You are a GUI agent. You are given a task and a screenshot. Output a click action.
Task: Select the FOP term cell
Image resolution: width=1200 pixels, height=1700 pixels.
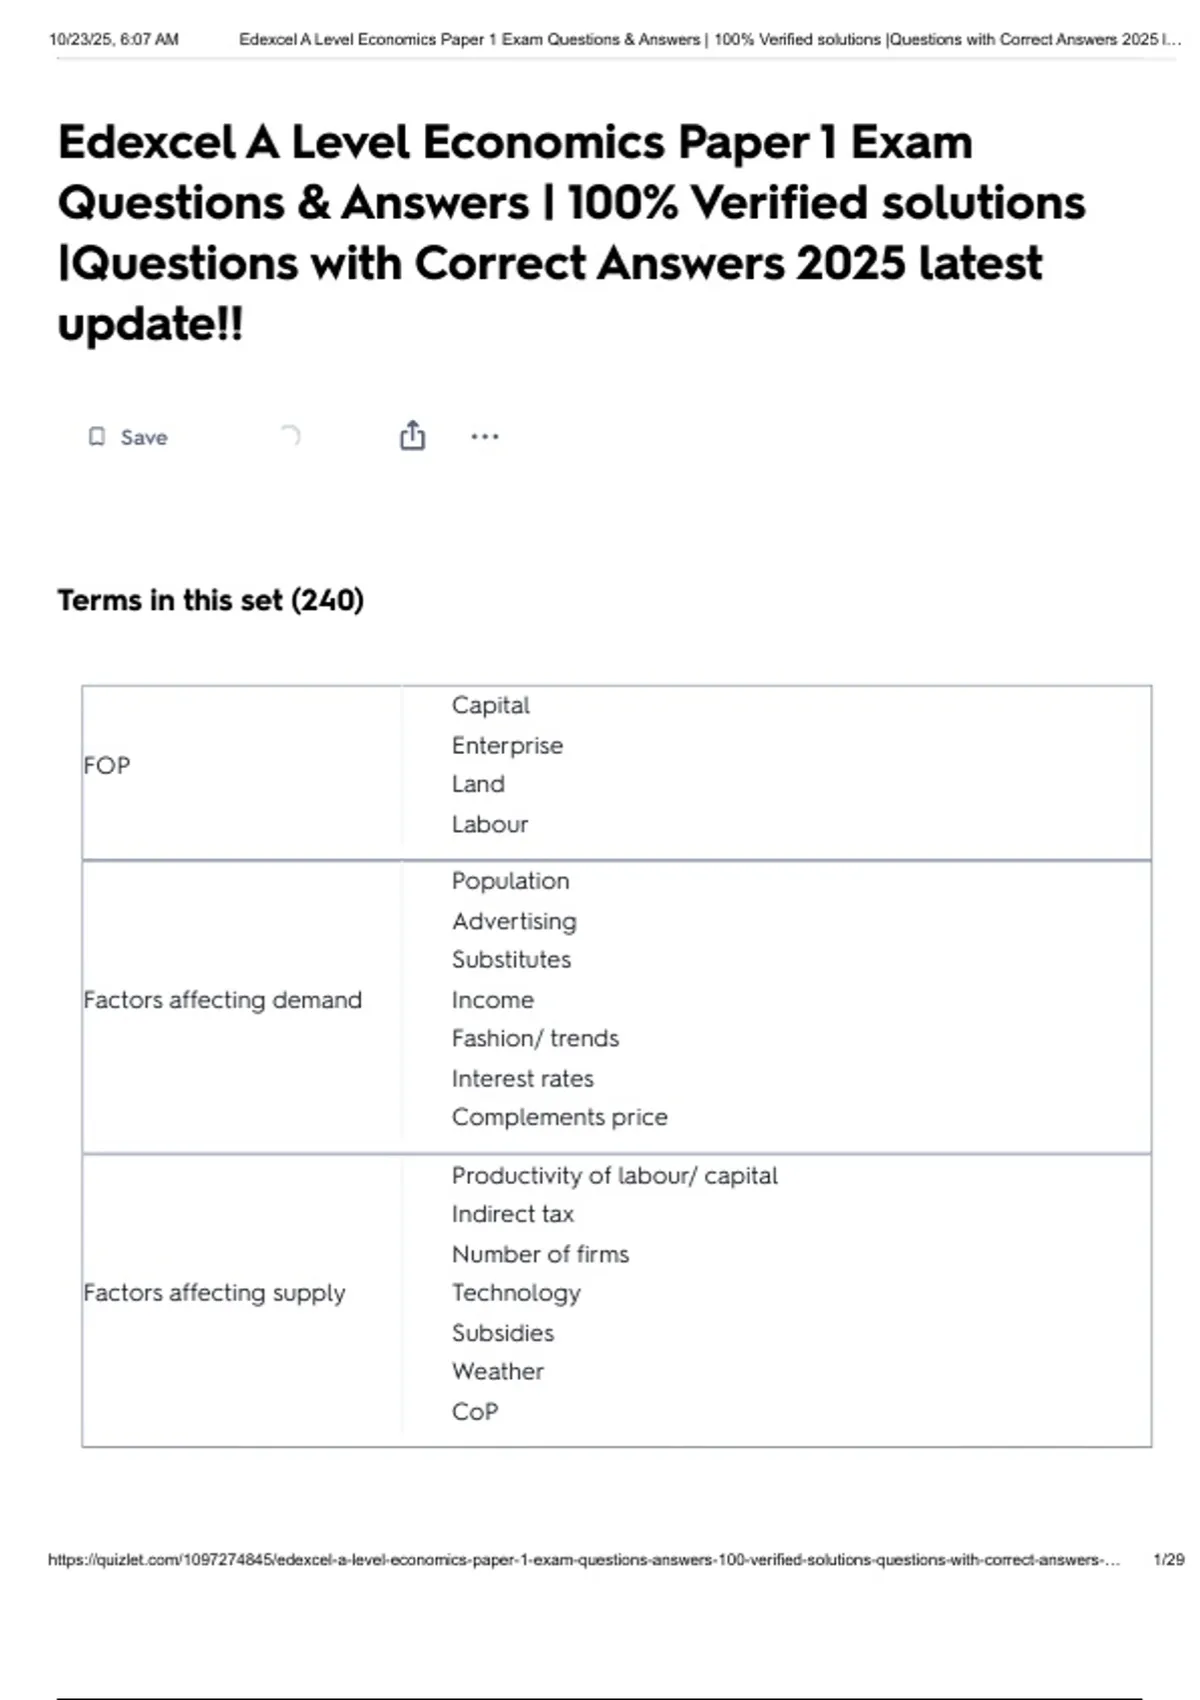[107, 765]
